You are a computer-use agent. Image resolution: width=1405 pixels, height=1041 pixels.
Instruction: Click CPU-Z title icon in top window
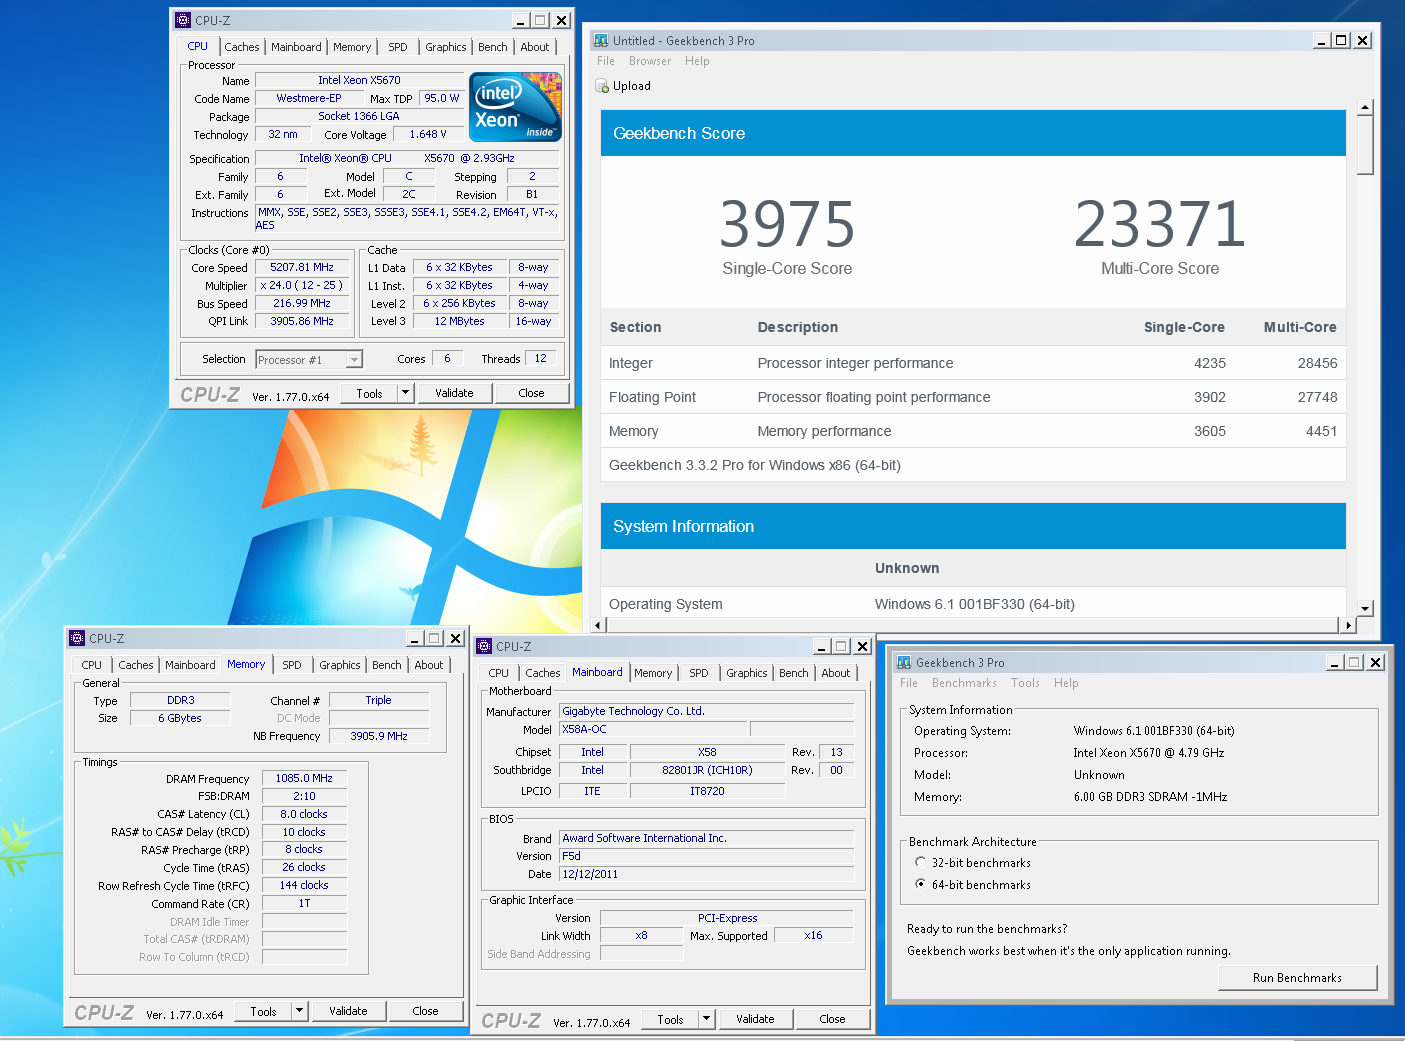pos(183,20)
